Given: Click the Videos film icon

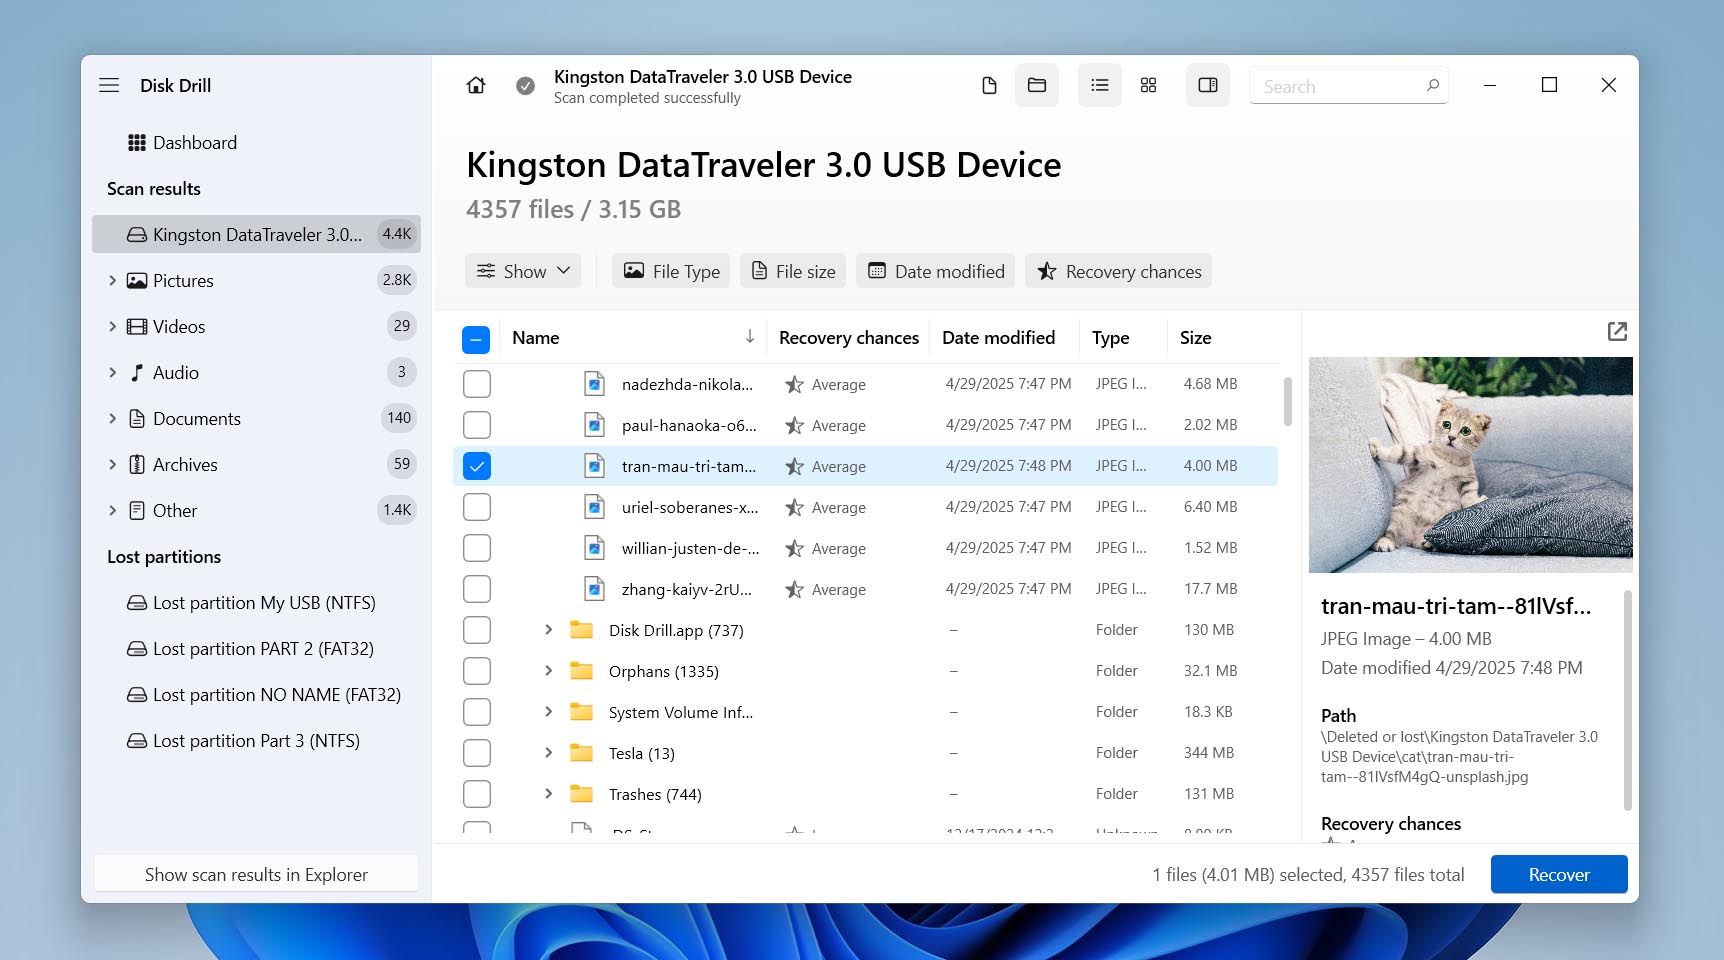Looking at the screenshot, I should 137,327.
